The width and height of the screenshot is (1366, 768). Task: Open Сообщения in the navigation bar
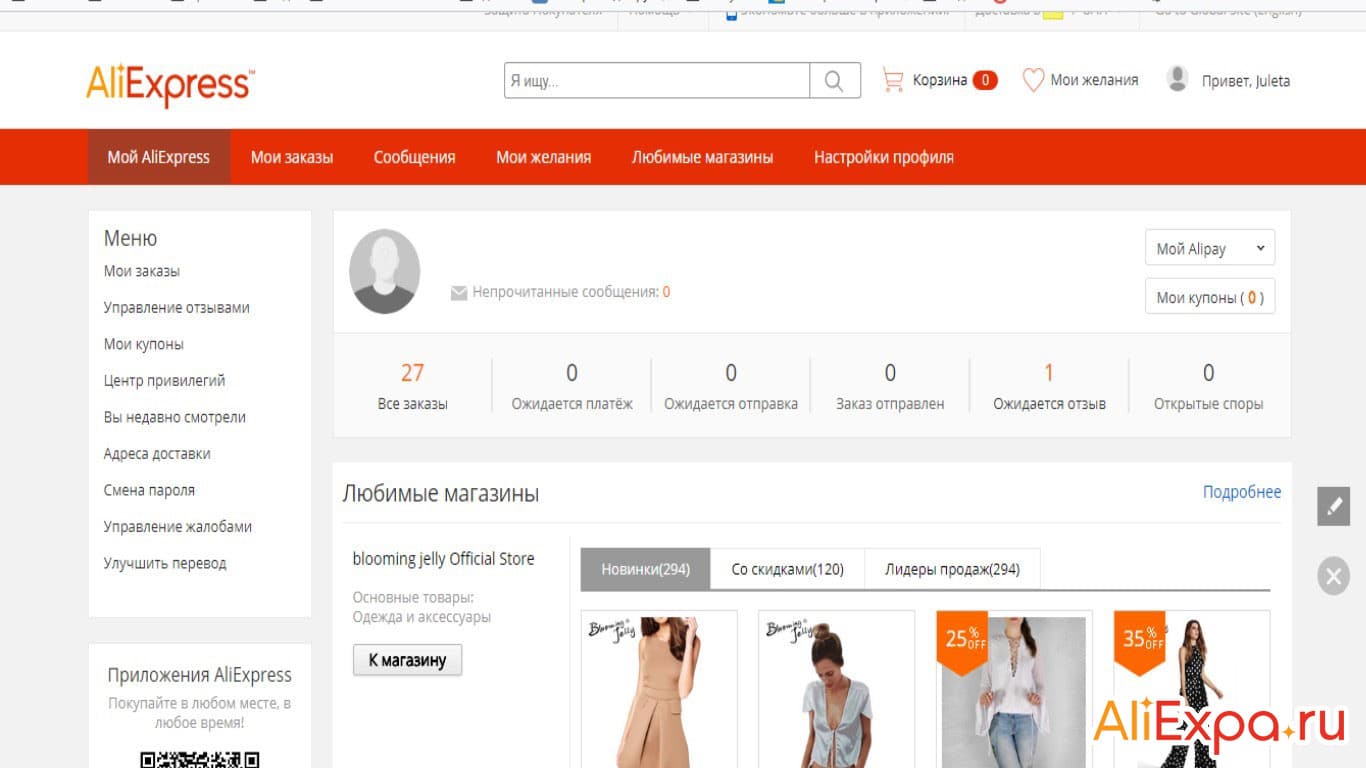pos(414,157)
